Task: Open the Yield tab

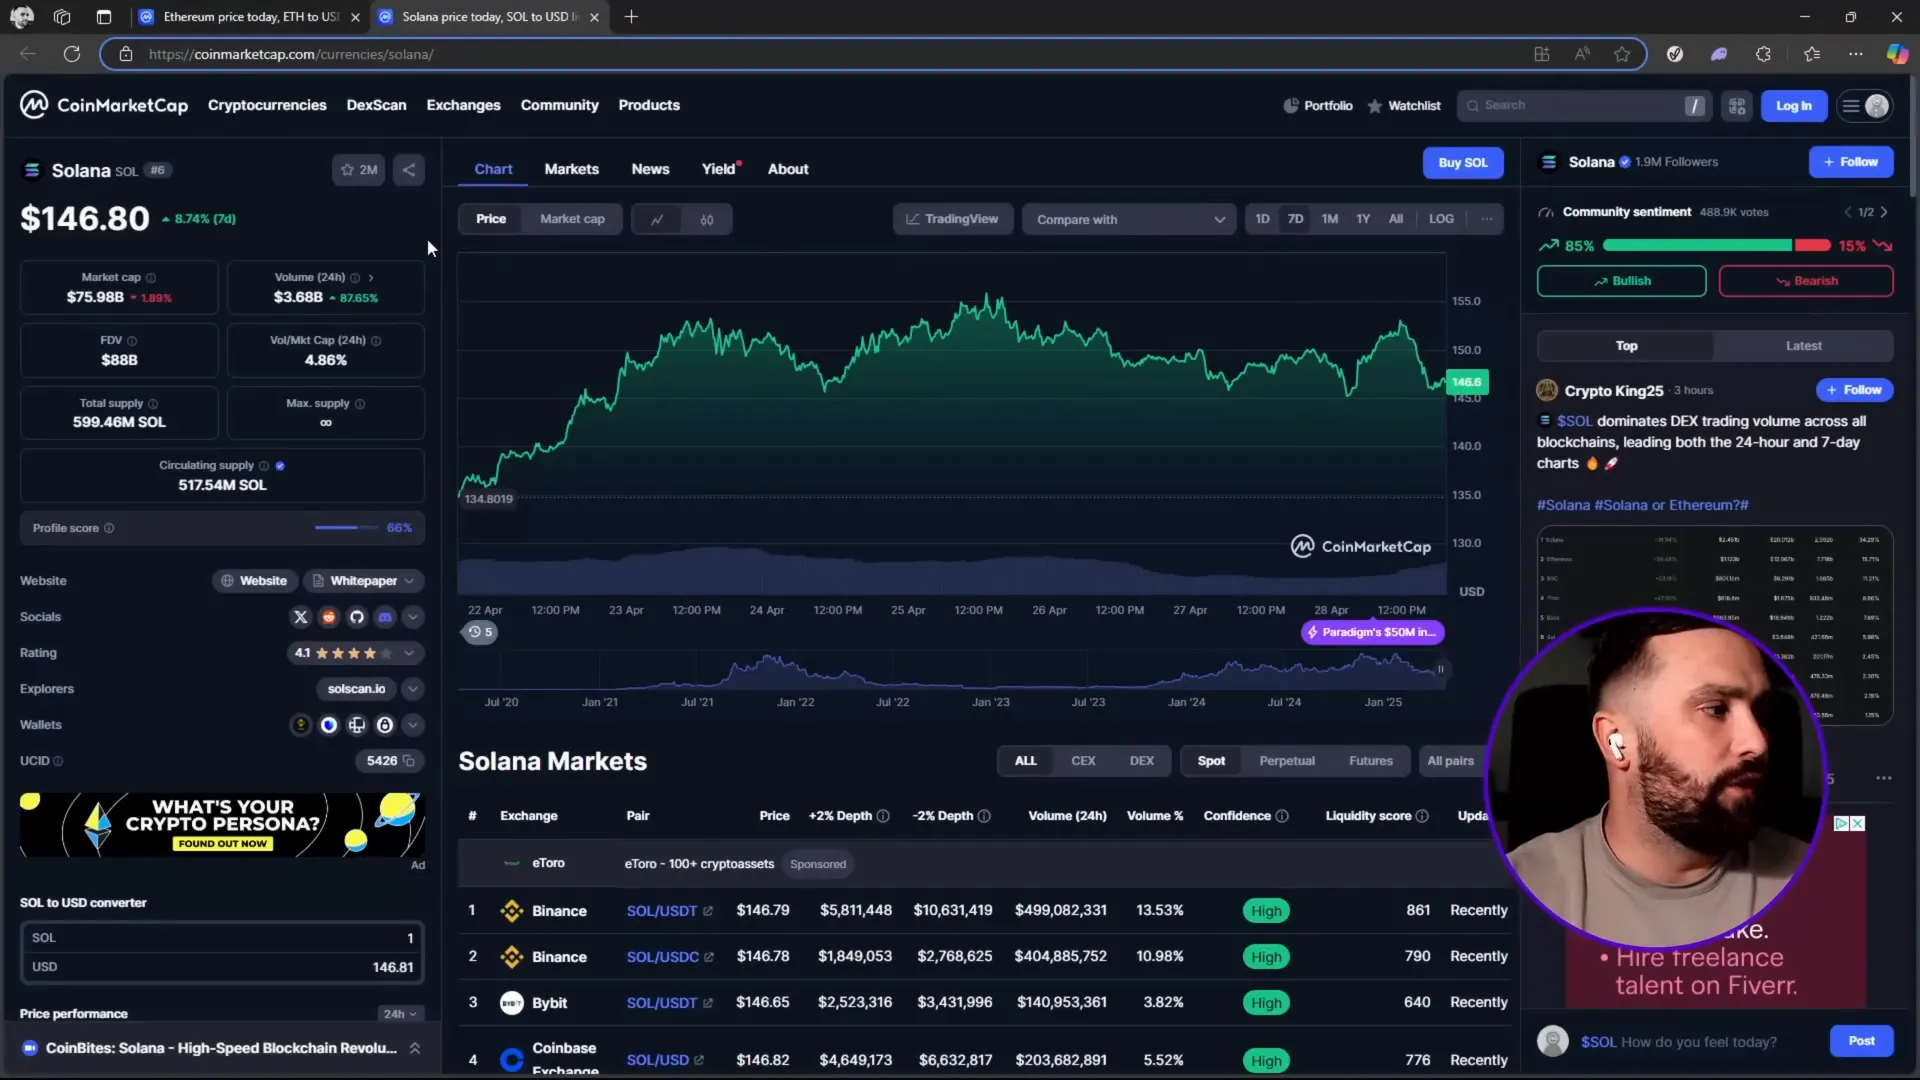Action: coord(719,169)
